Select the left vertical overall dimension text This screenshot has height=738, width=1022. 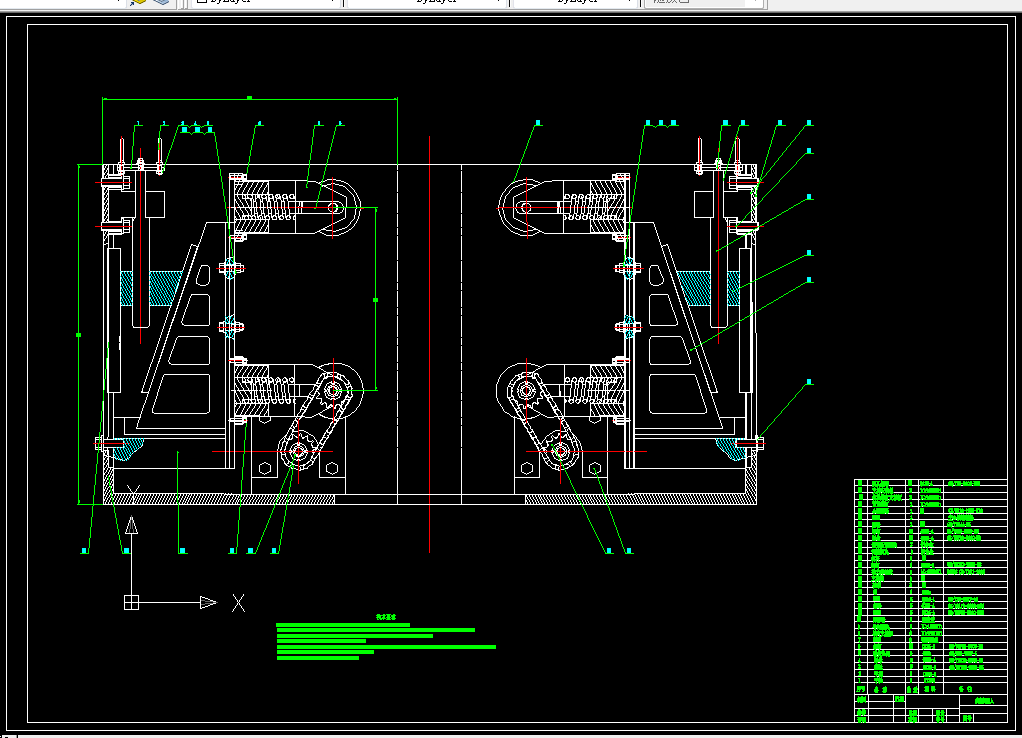(79, 335)
